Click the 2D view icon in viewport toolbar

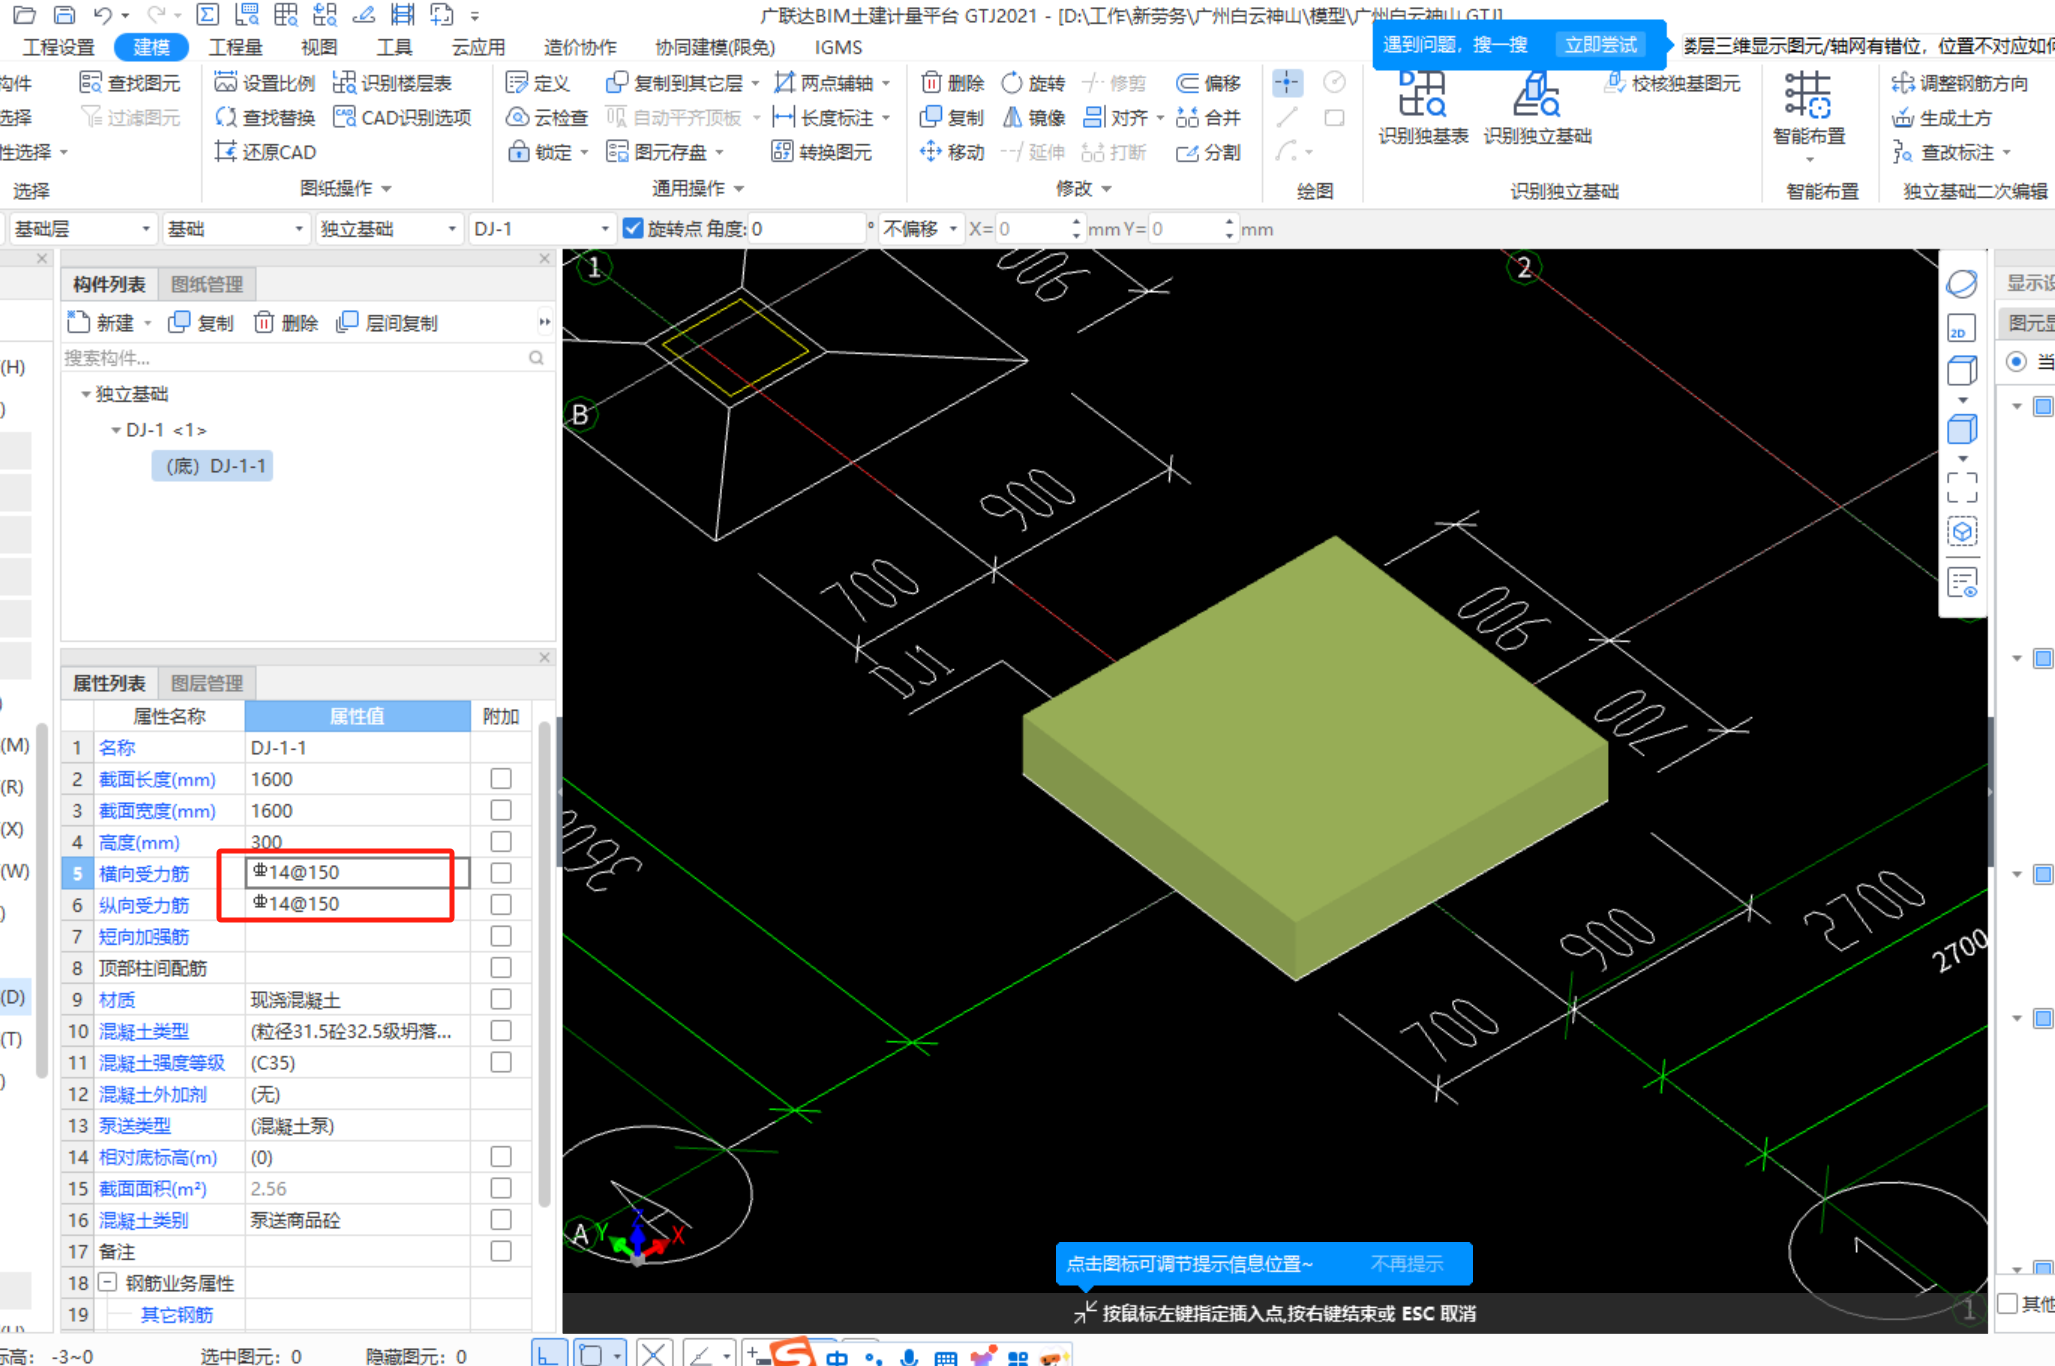(1962, 327)
